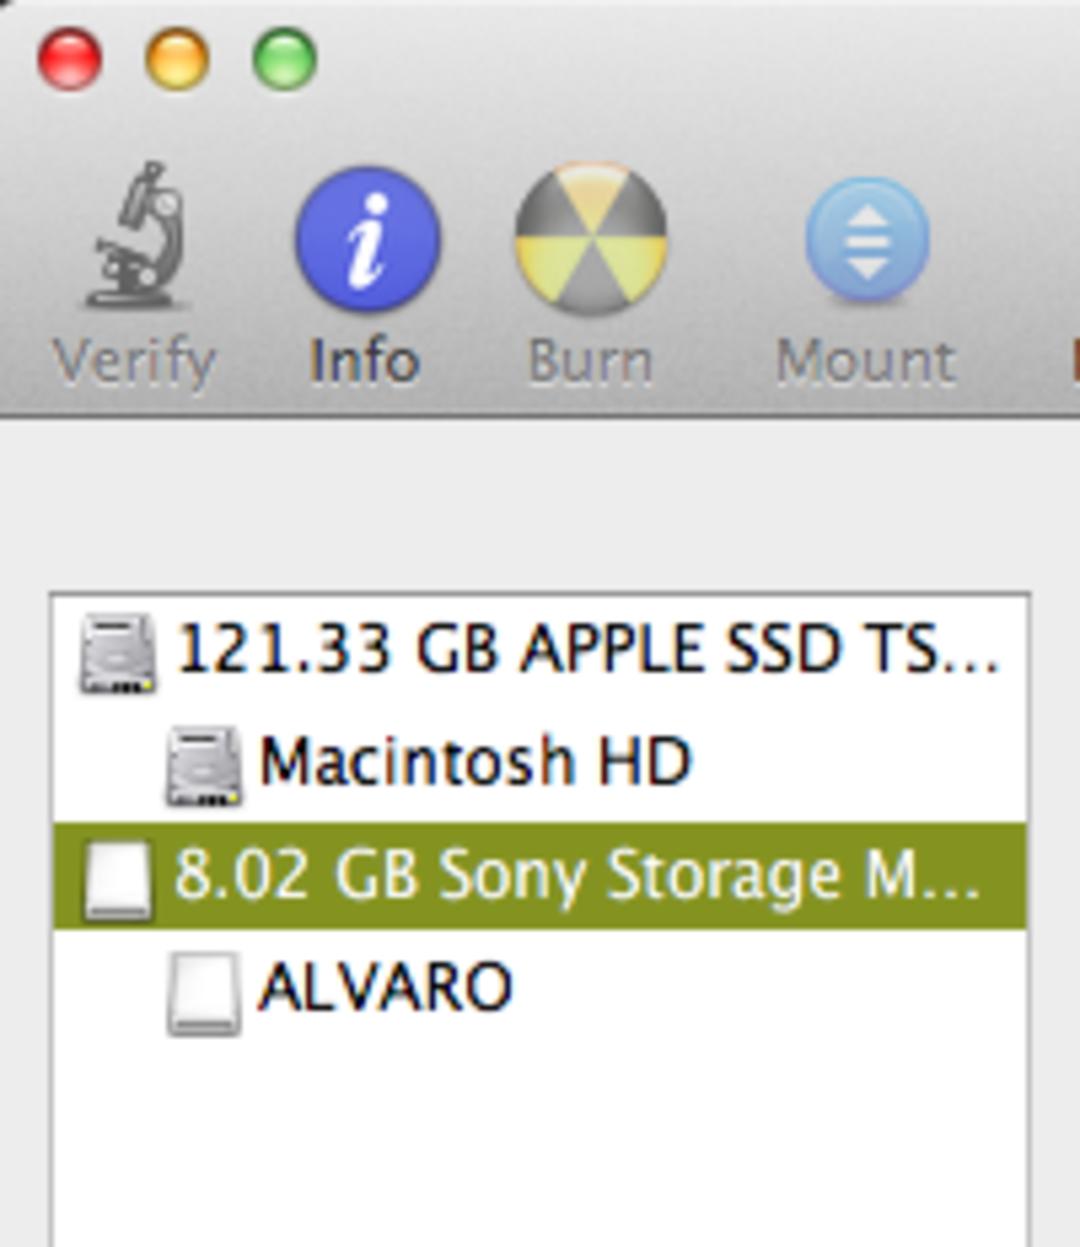Click the APPLE SSD drive icon

118,654
